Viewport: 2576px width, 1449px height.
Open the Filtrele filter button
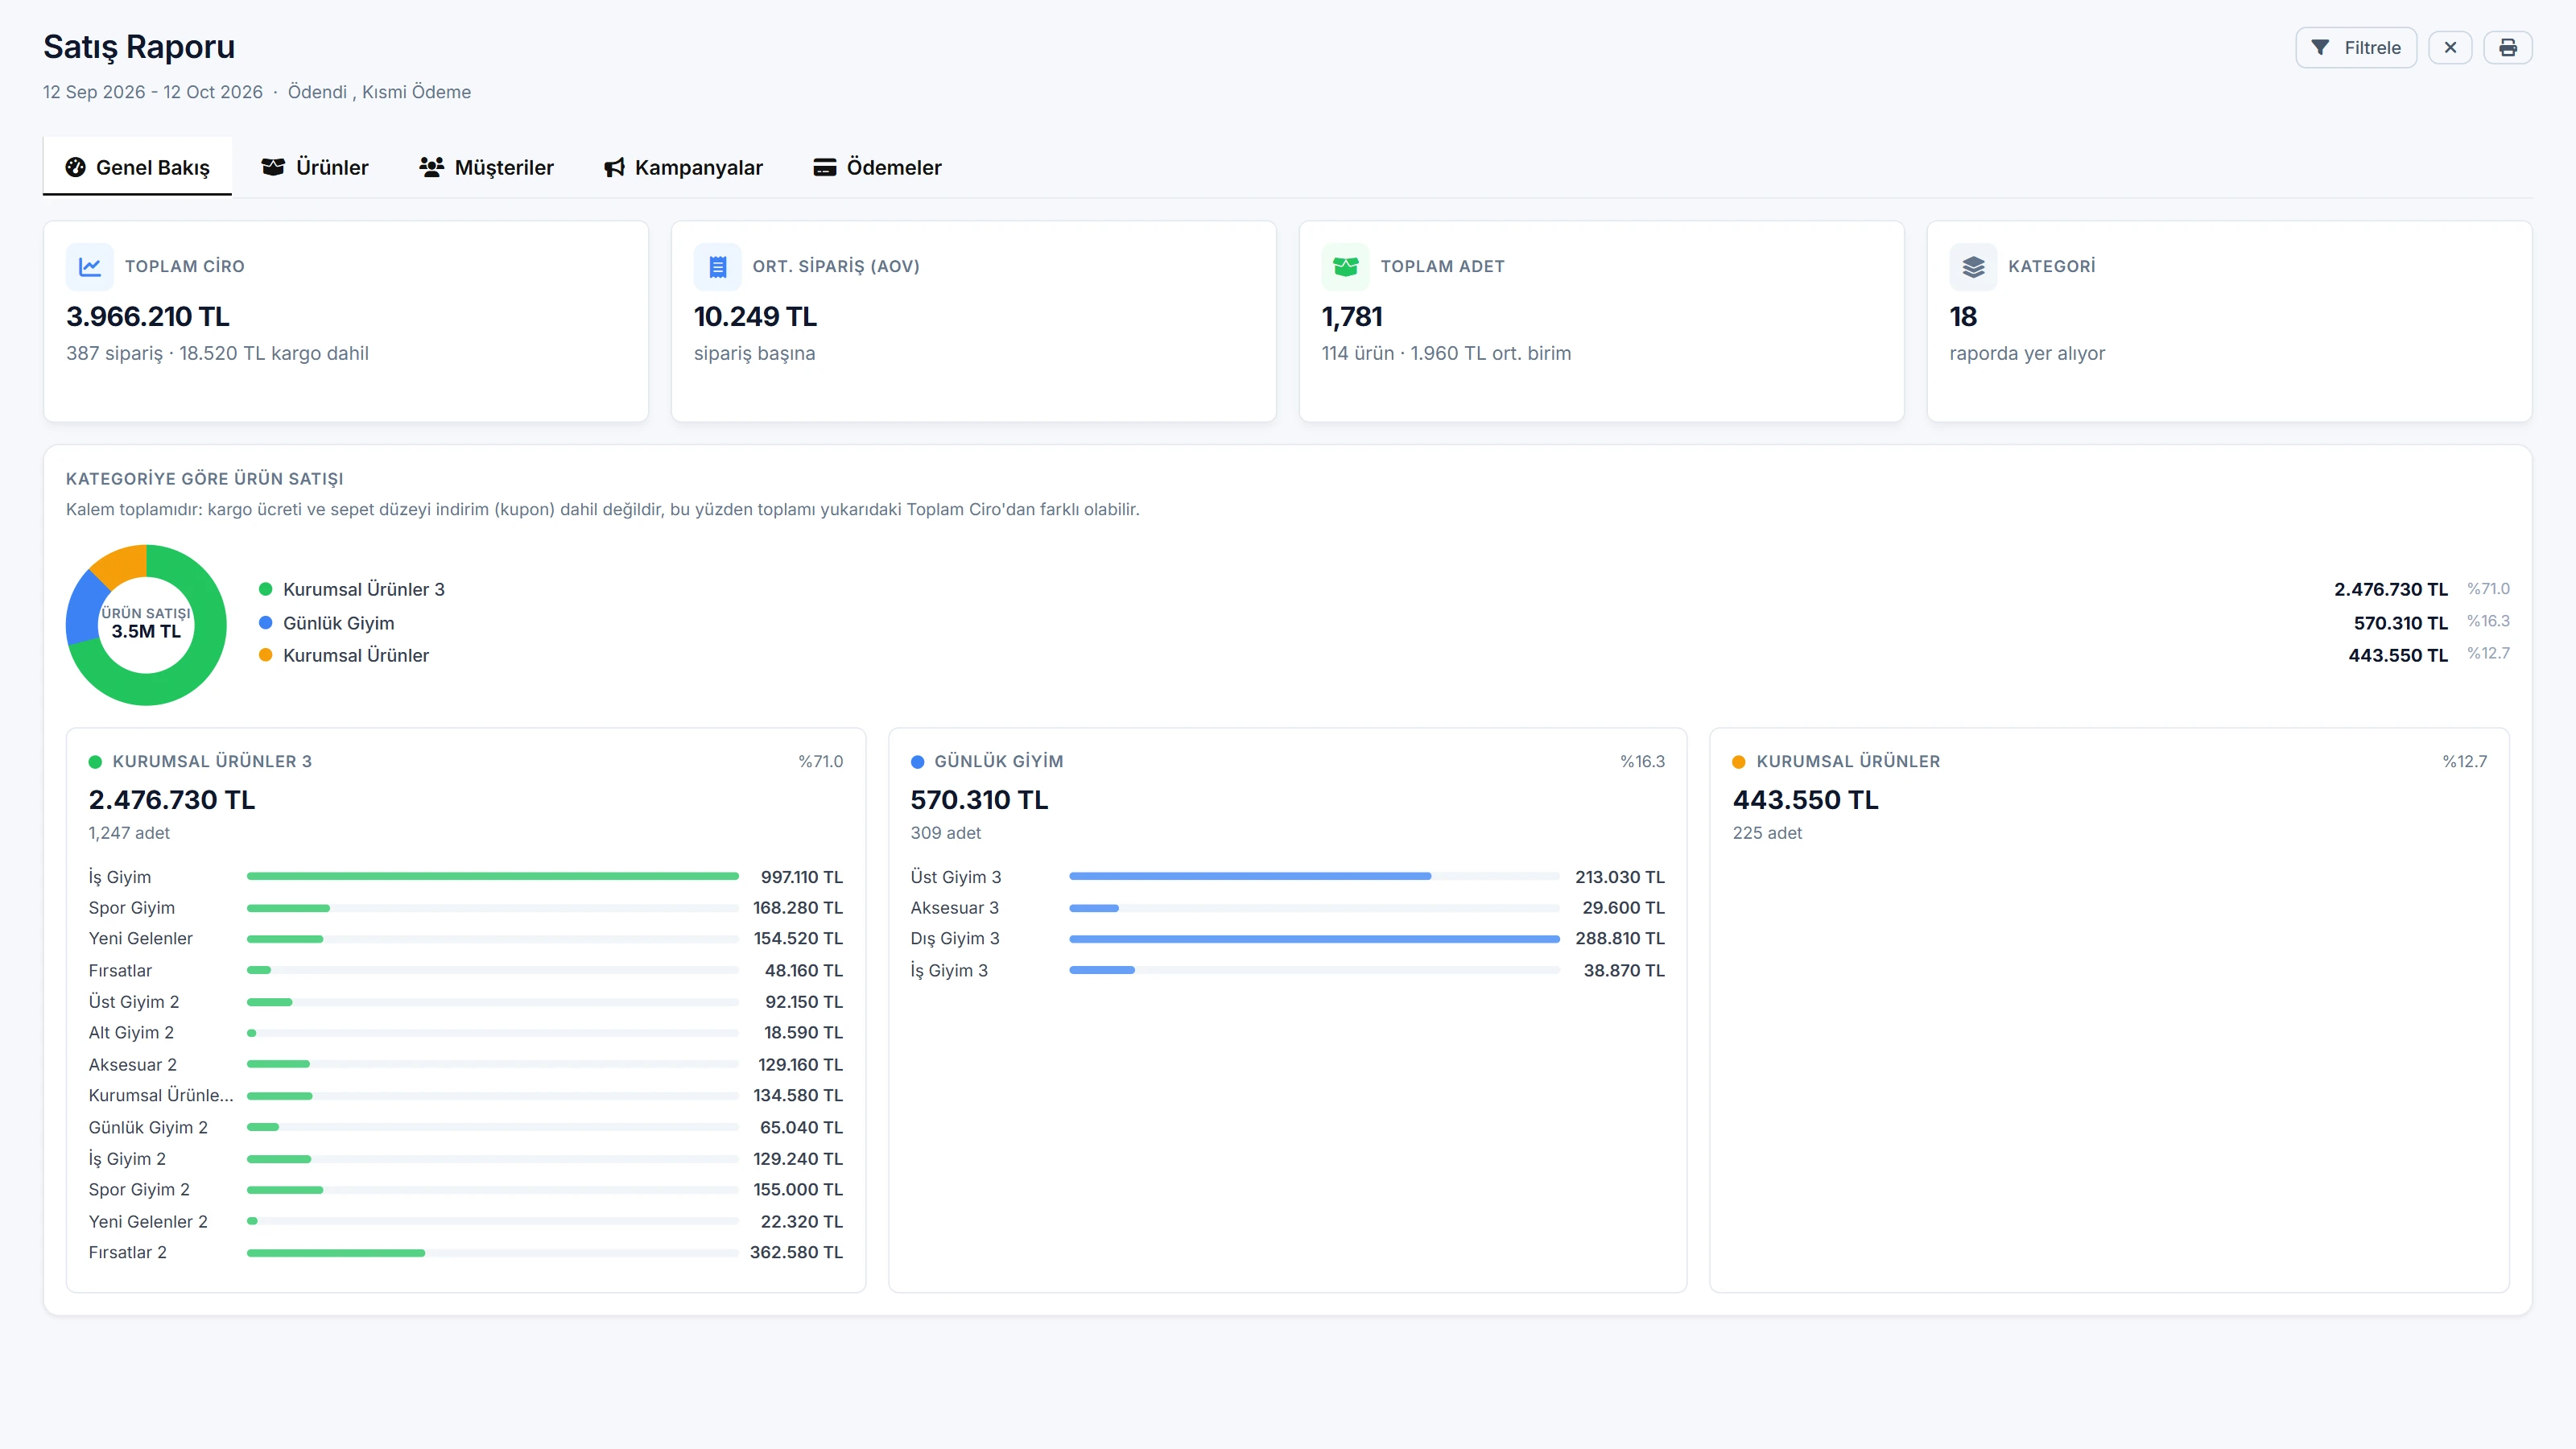pyautogui.click(x=2356, y=47)
